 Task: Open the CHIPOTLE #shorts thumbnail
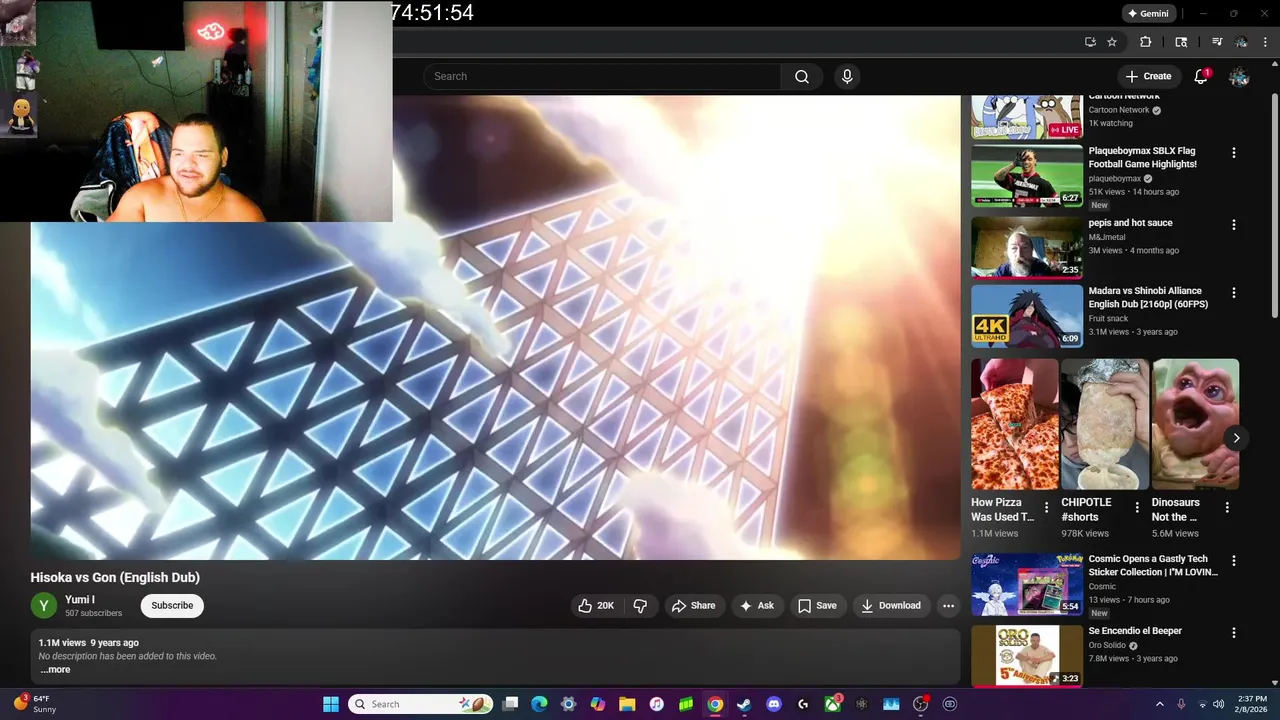(1105, 424)
